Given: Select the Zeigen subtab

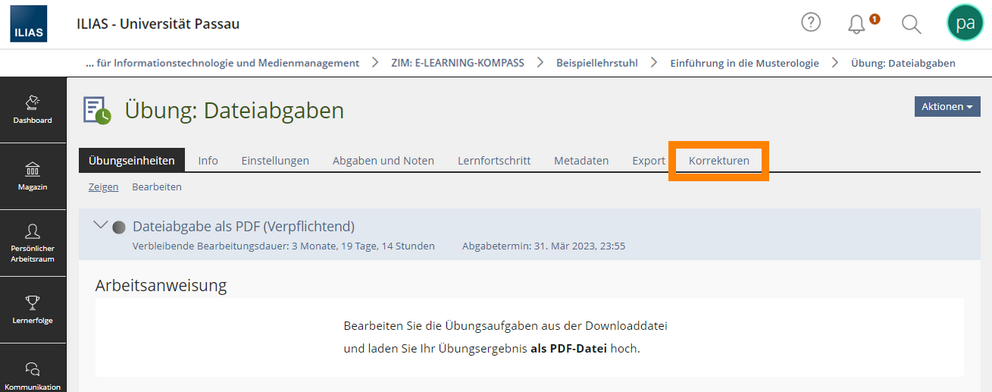Looking at the screenshot, I should click(103, 187).
